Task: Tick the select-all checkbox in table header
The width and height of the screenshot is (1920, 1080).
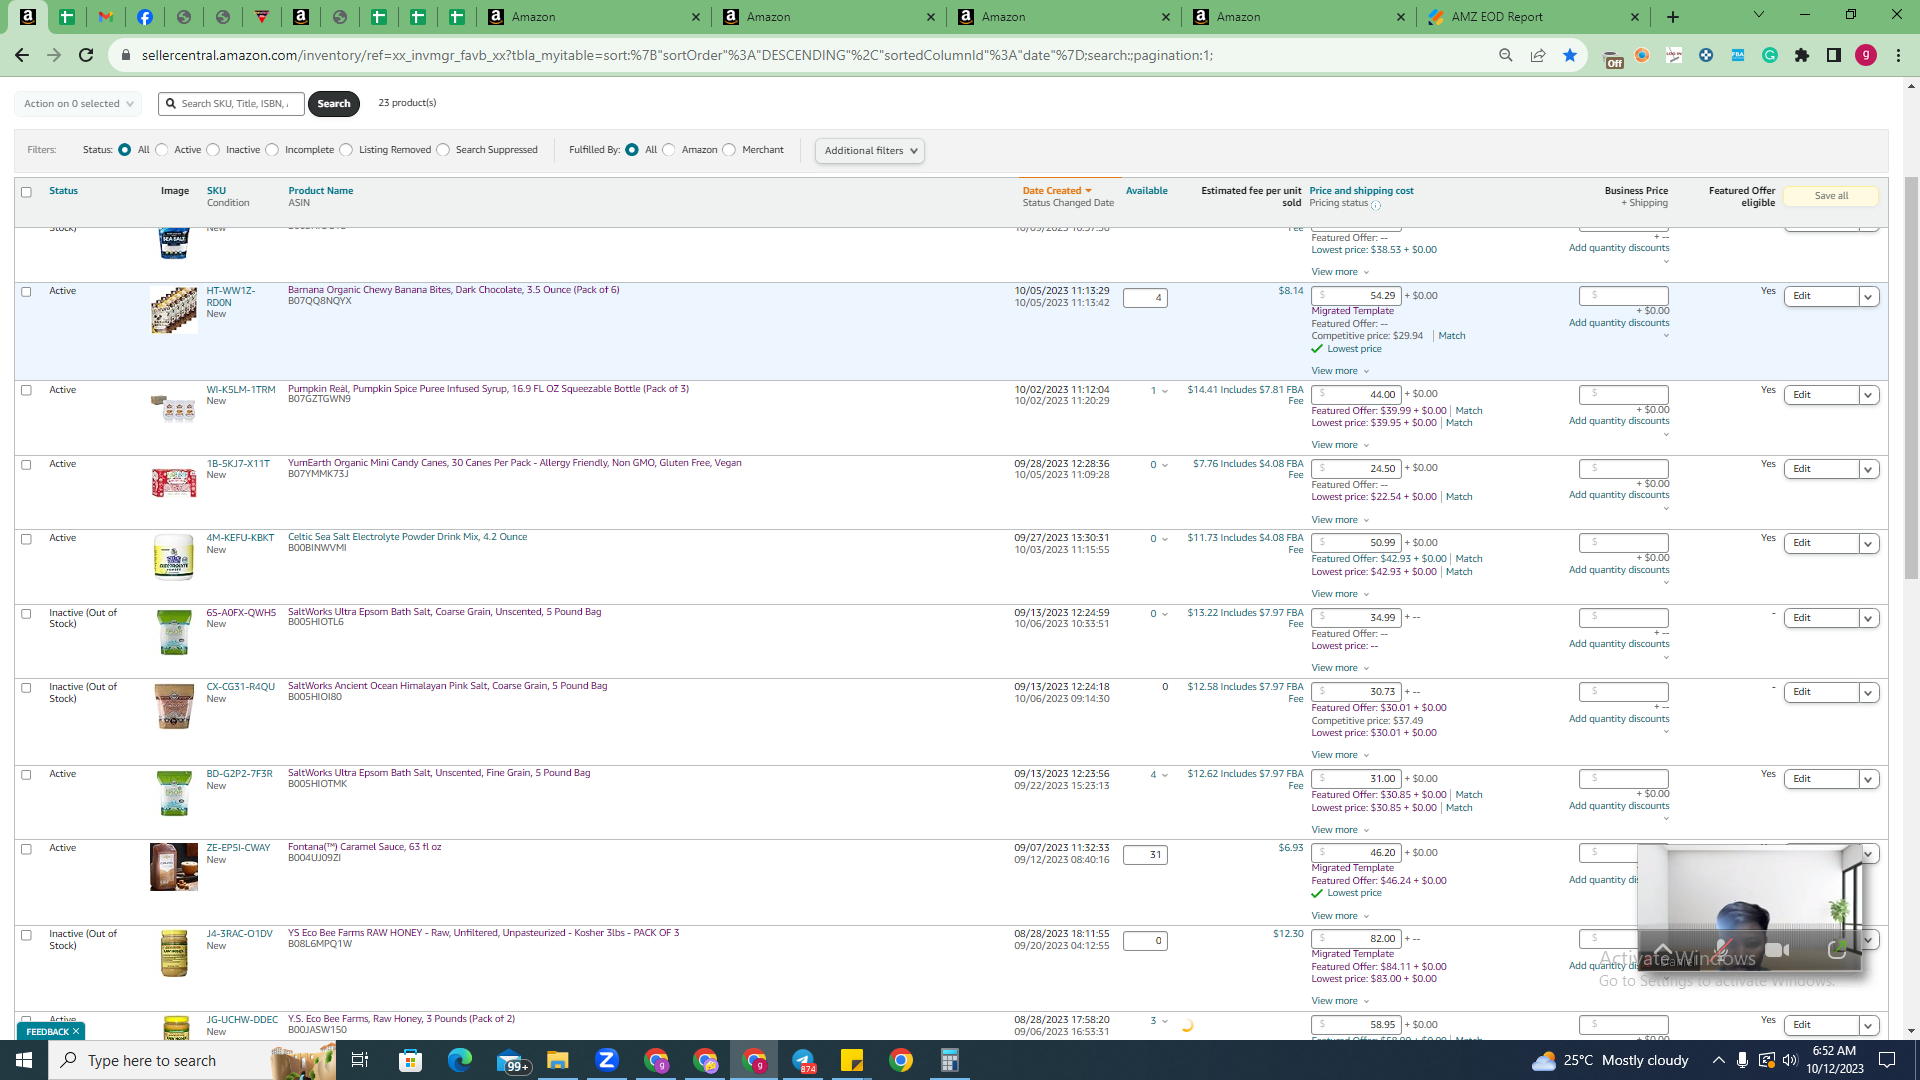Action: (26, 192)
